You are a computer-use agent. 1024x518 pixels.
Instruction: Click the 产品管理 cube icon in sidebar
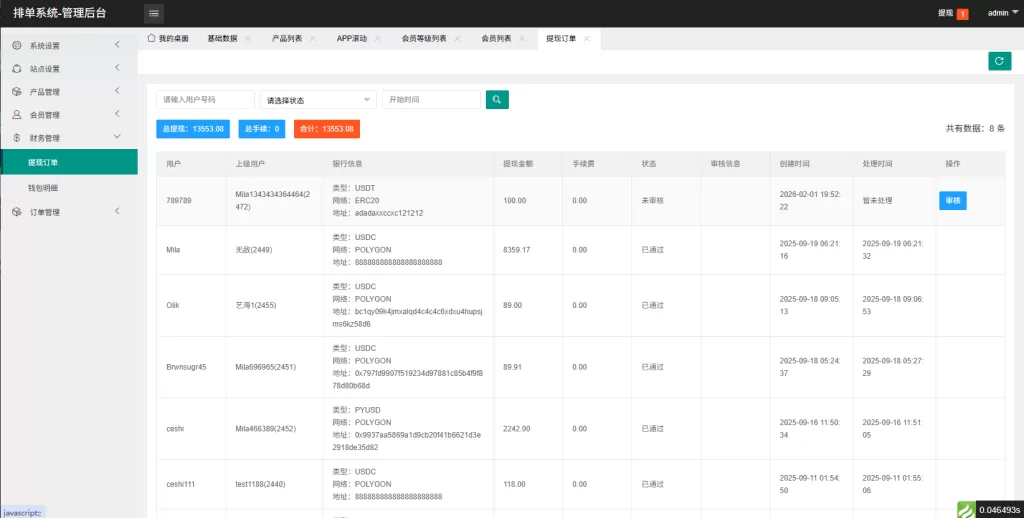[x=17, y=91]
